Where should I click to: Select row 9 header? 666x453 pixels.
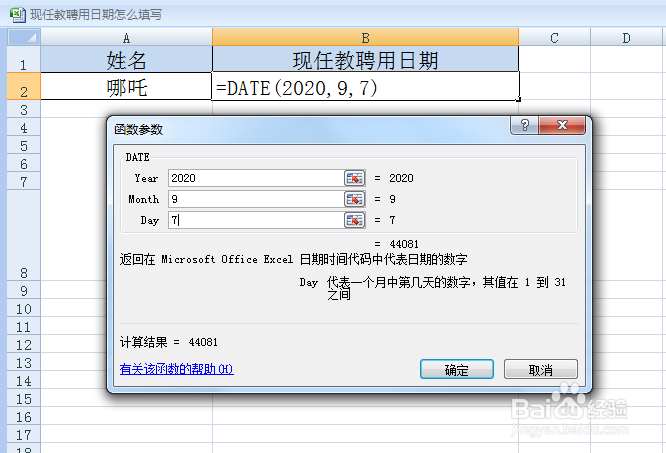tap(24, 290)
